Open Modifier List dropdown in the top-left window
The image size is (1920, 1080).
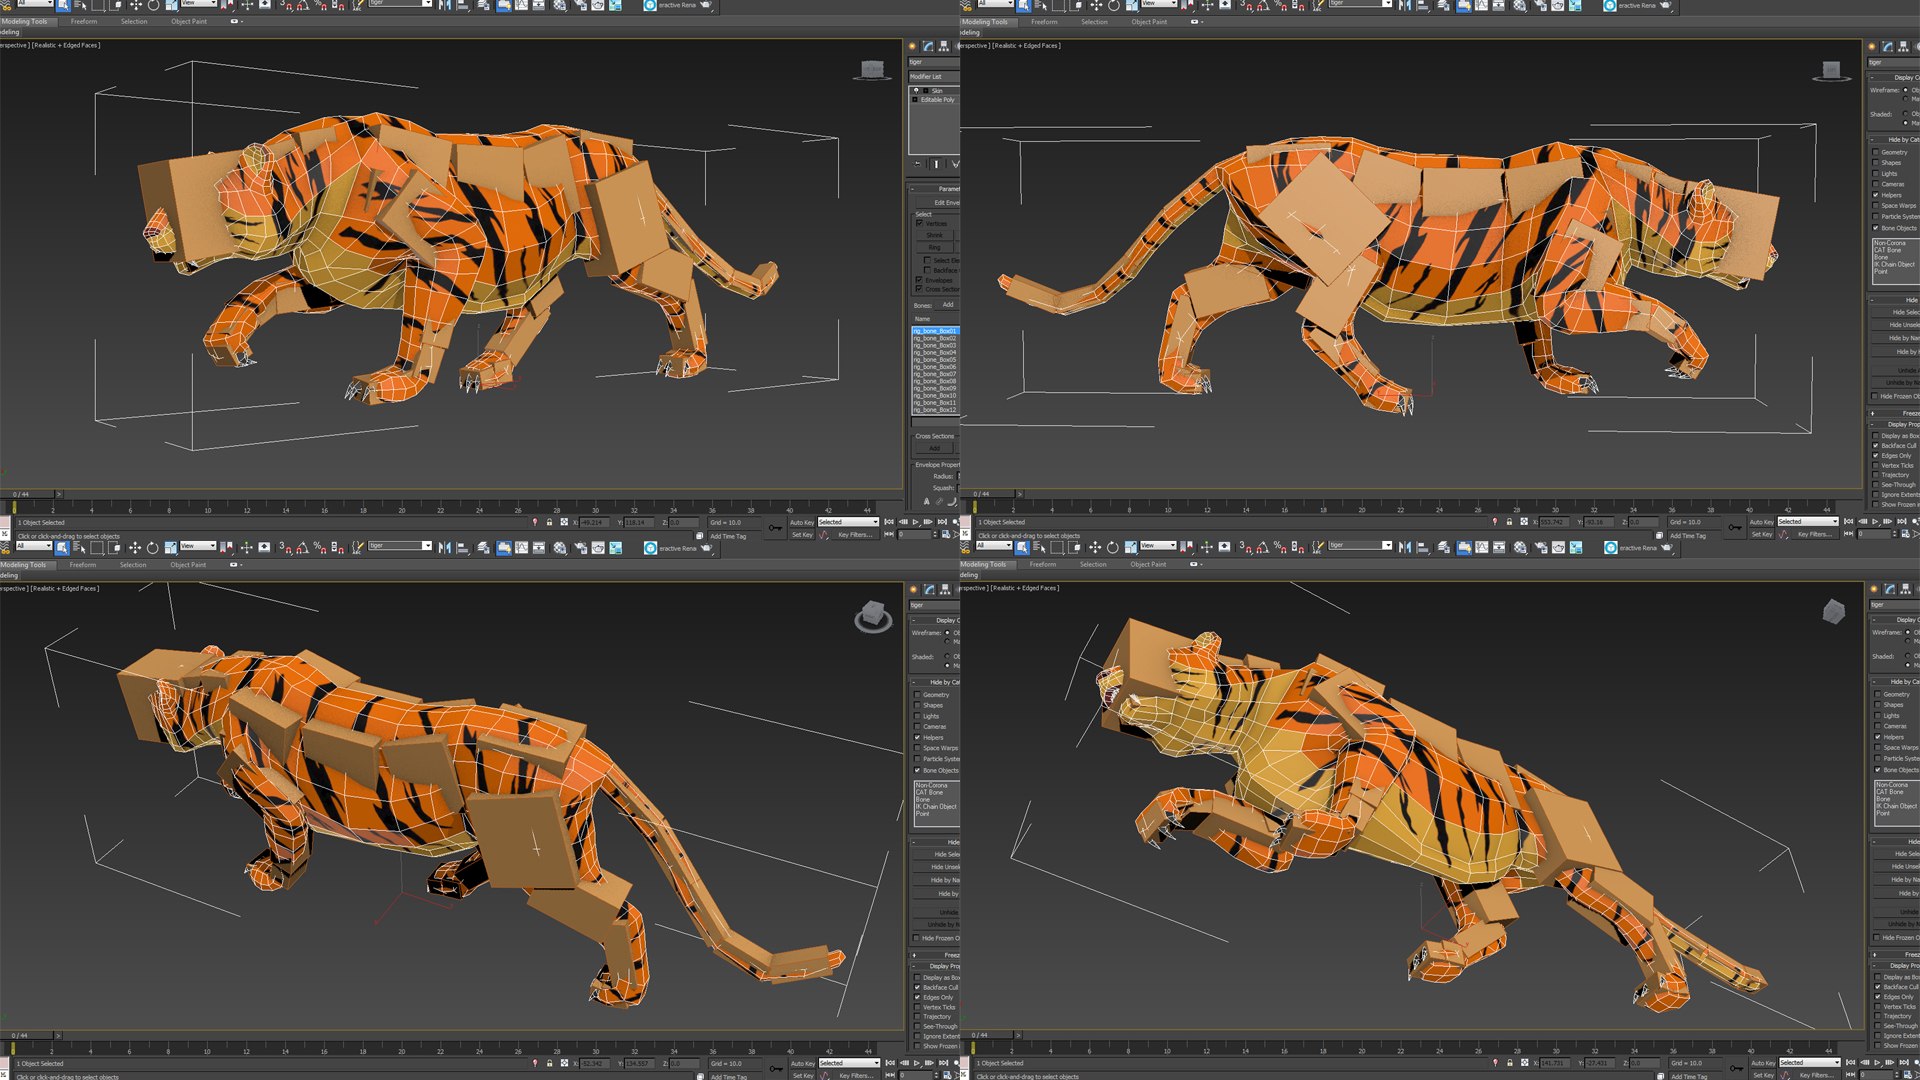(x=934, y=76)
